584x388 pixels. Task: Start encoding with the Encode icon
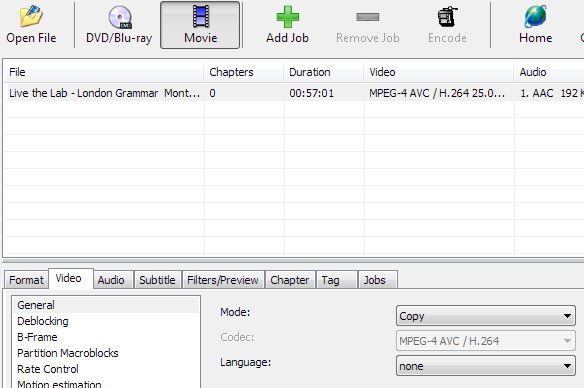[x=447, y=17]
